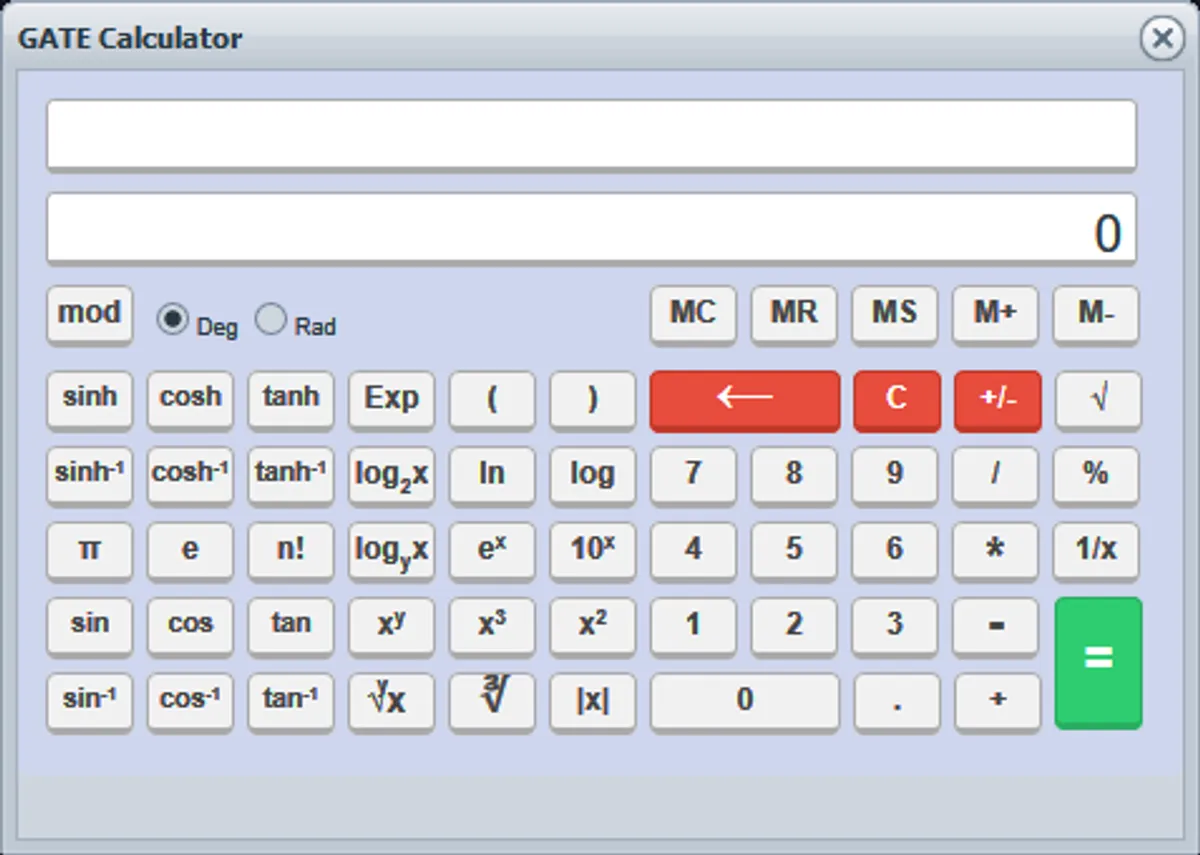Click the inverse sinh button
1200x855 pixels.
pos(89,475)
